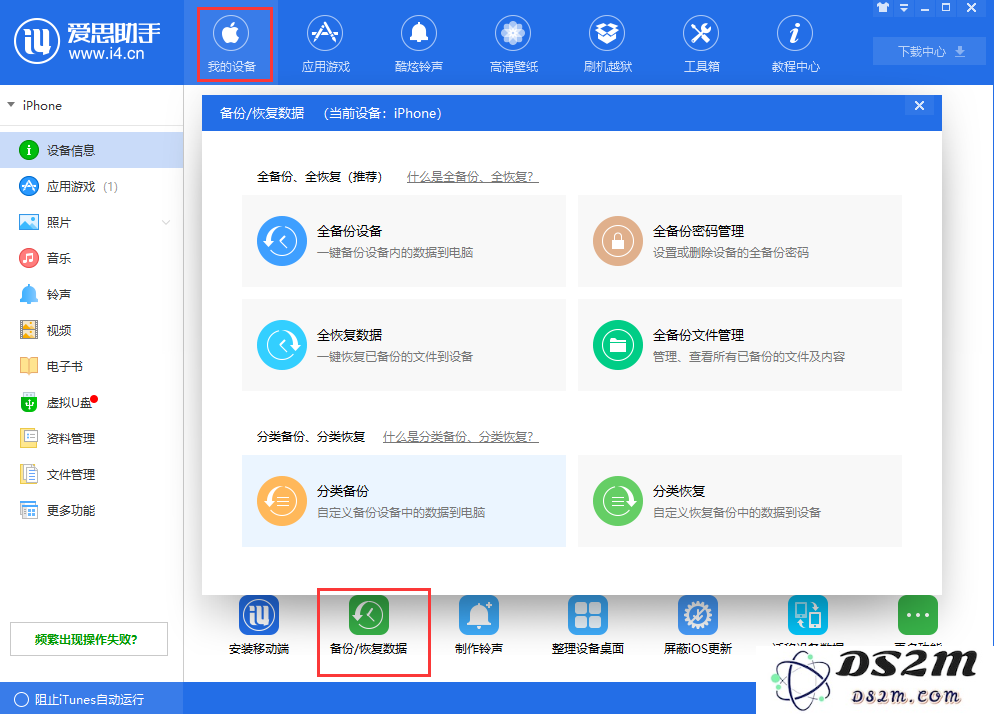Open 虚拟U盘 in sidebar
994x714 pixels.
[x=91, y=403]
